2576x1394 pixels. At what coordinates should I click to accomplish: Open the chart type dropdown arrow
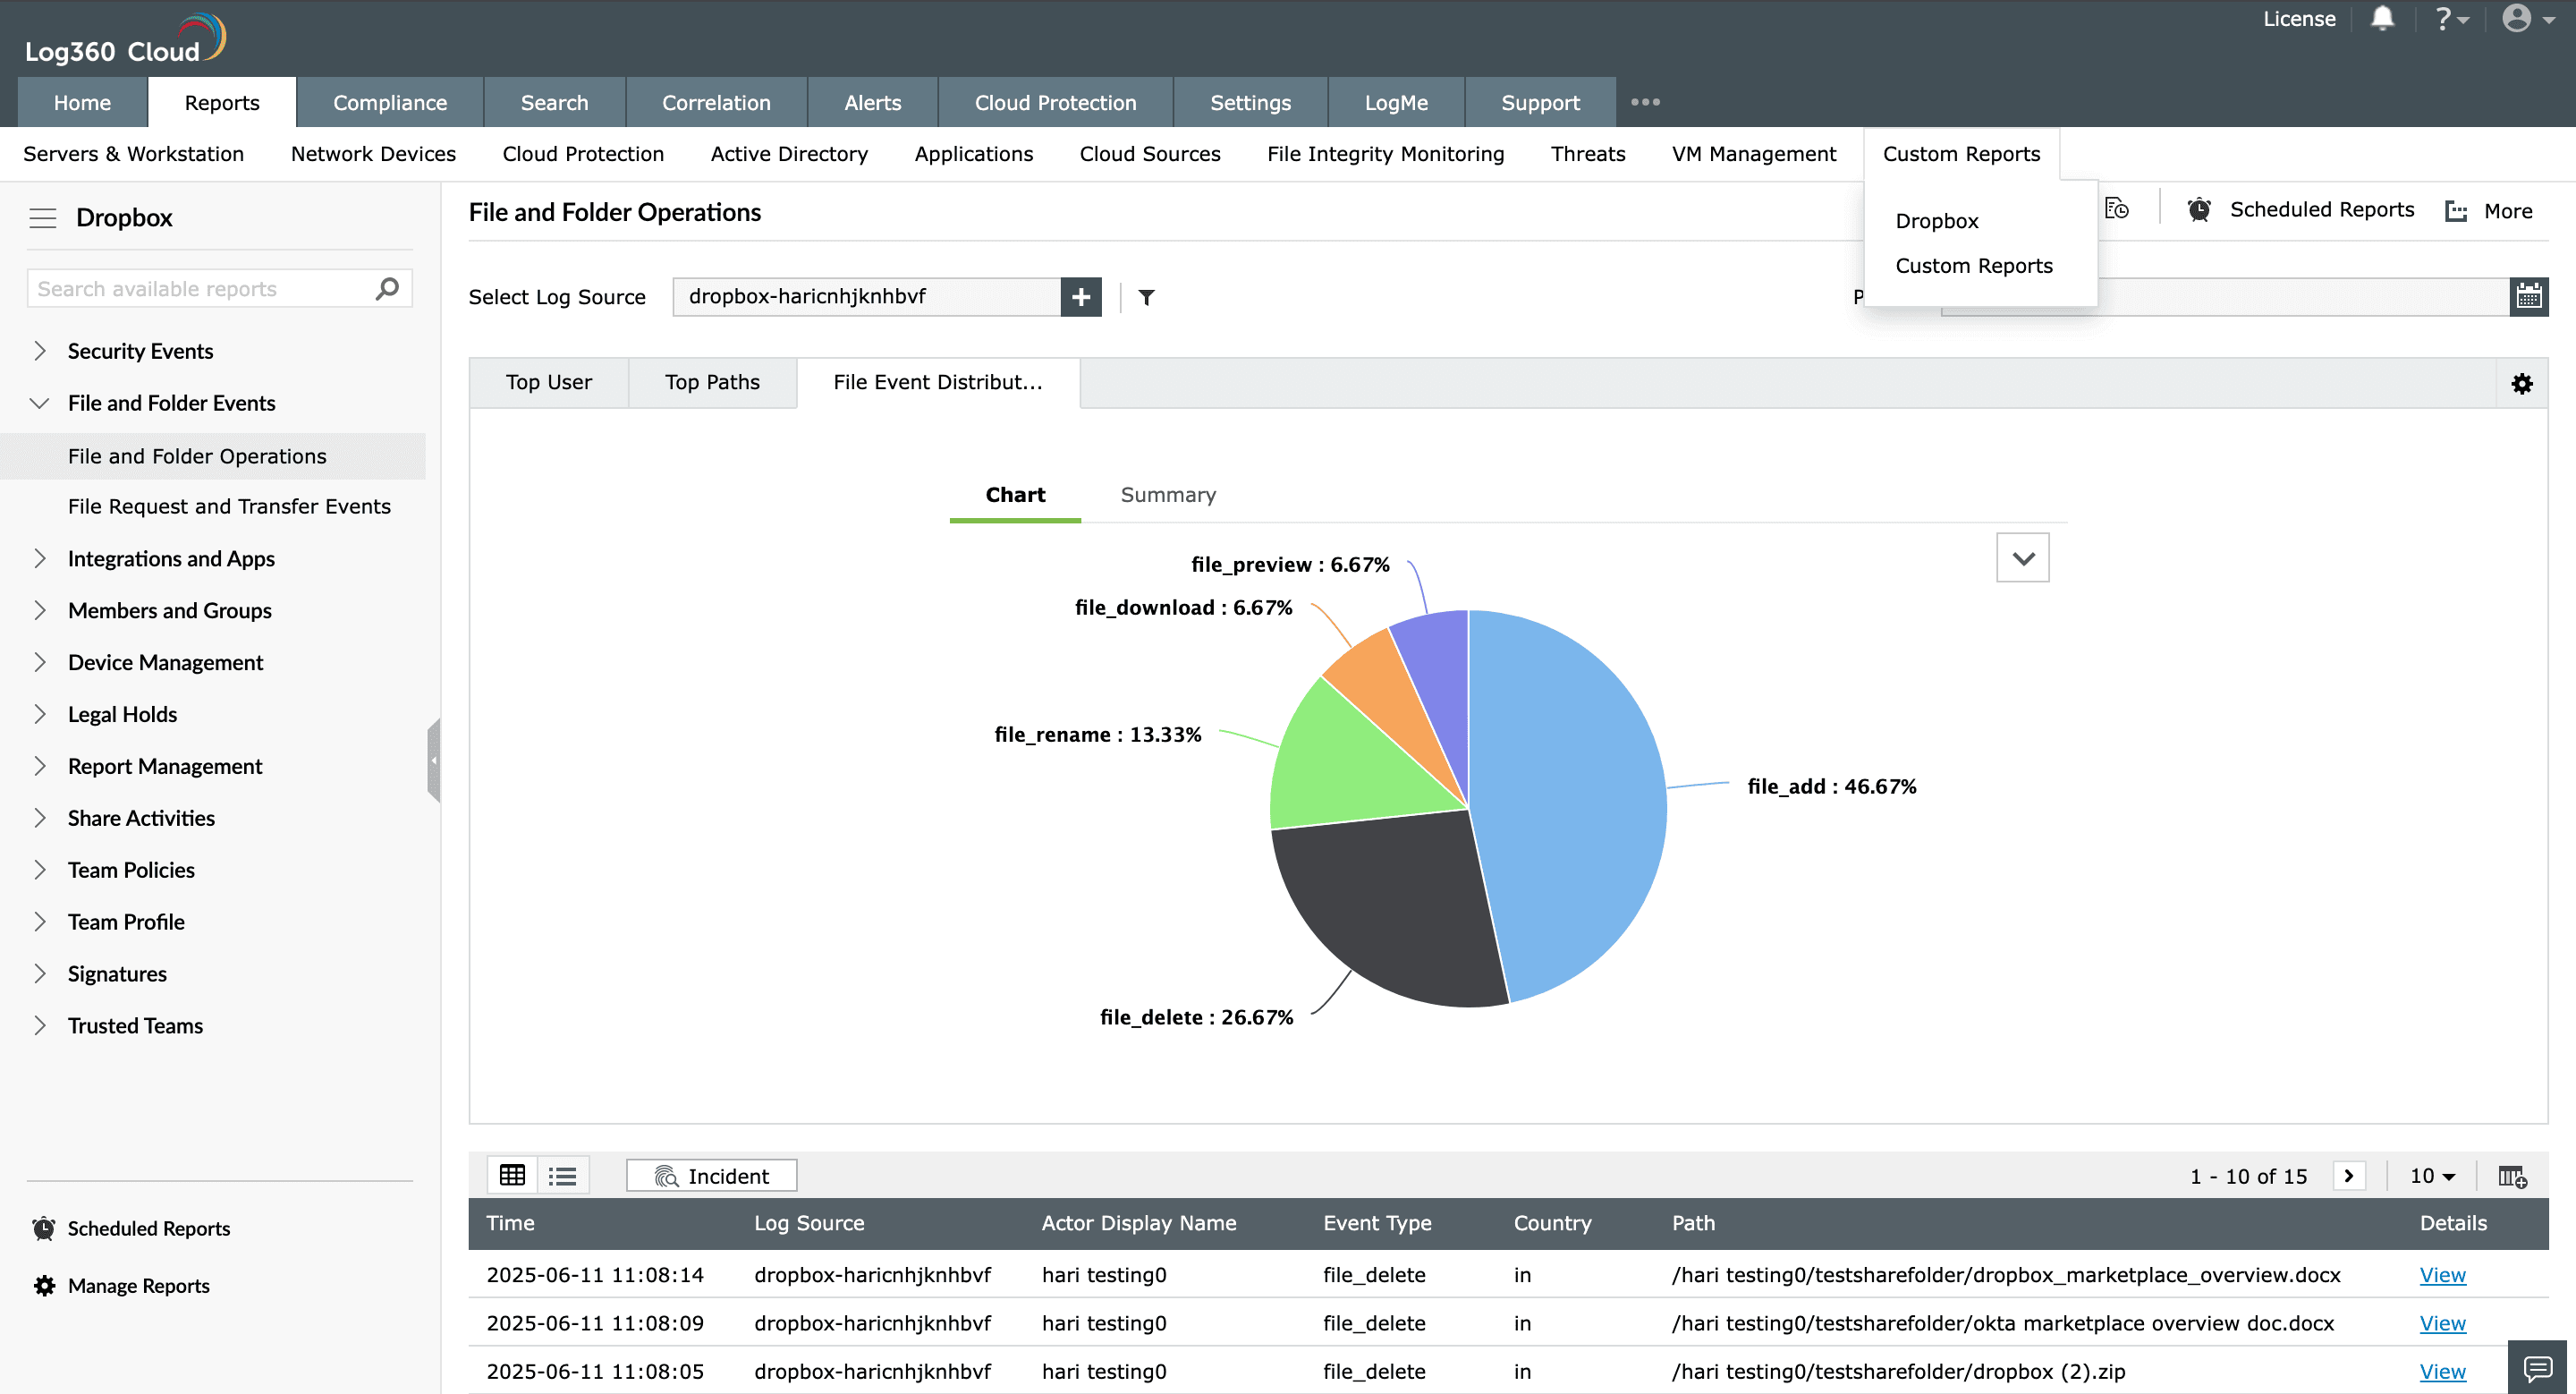[x=2022, y=558]
